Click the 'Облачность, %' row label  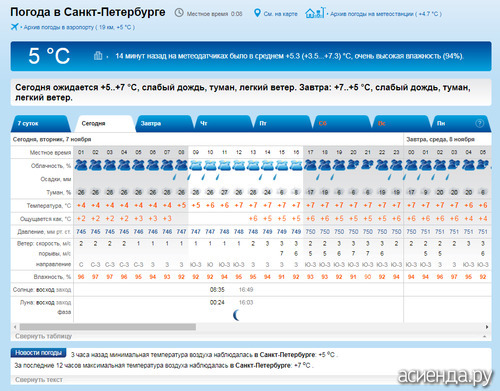pos(51,166)
